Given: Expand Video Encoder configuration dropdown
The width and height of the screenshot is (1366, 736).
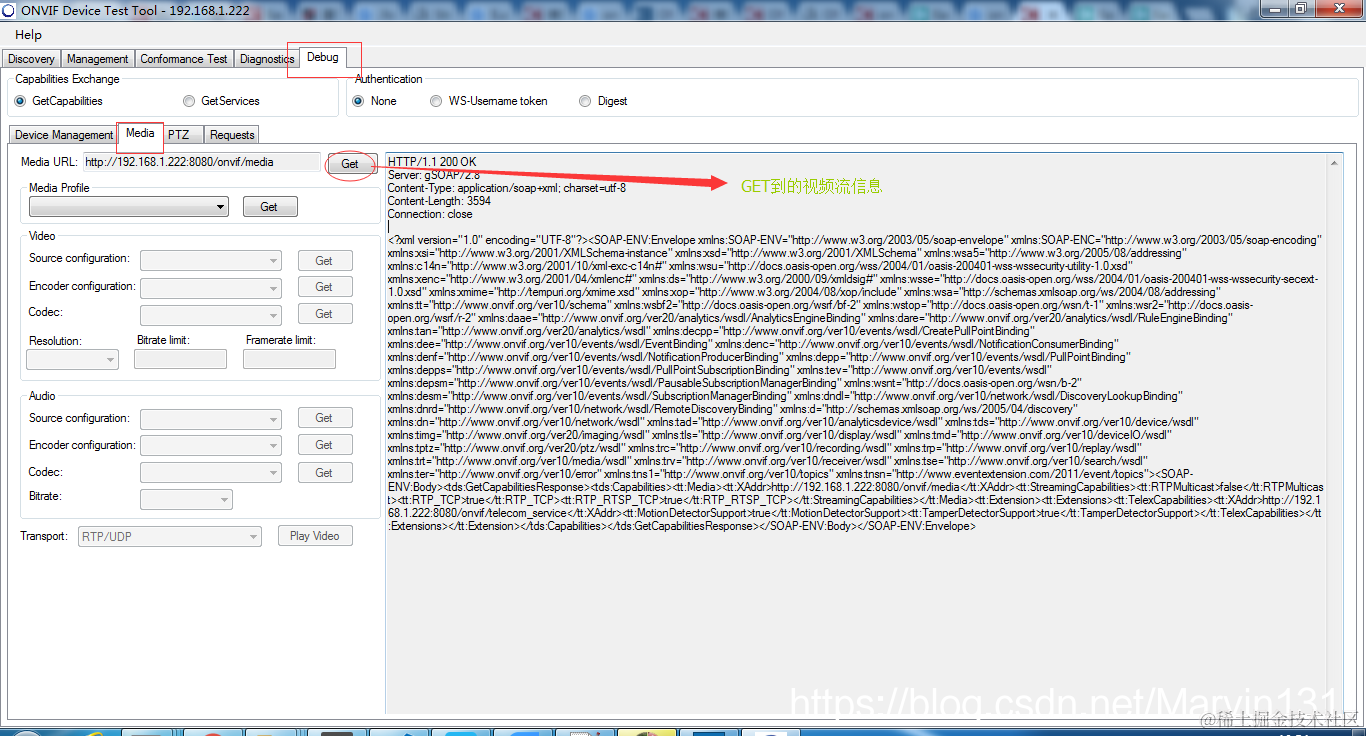Looking at the screenshot, I should pyautogui.click(x=211, y=288).
